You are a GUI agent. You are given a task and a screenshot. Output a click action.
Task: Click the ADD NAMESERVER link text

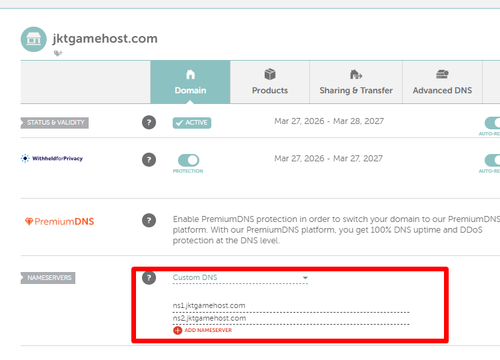pyautogui.click(x=208, y=330)
